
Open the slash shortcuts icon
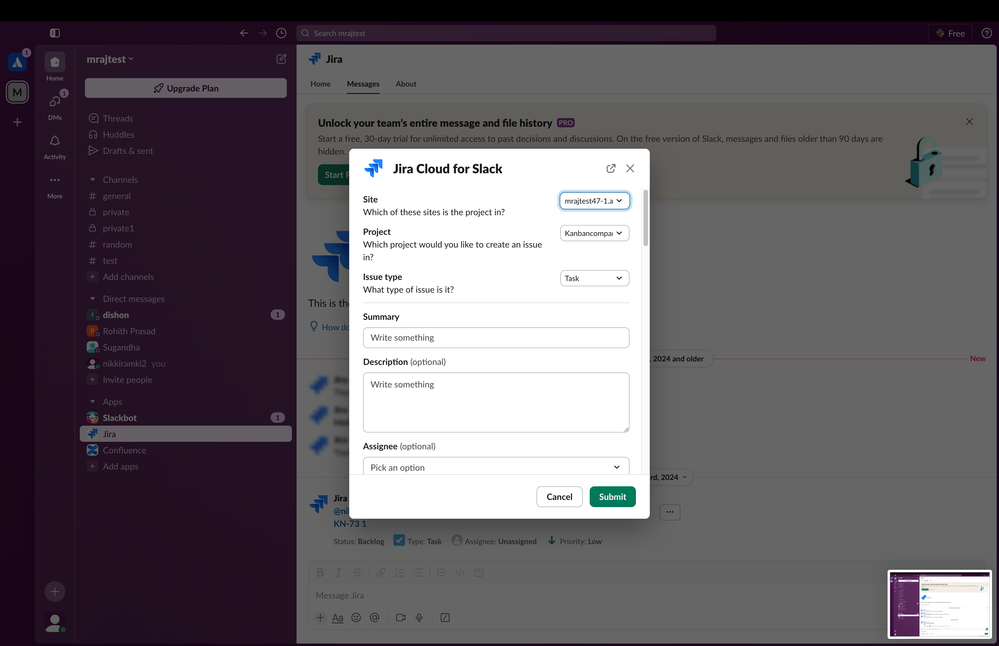click(445, 617)
